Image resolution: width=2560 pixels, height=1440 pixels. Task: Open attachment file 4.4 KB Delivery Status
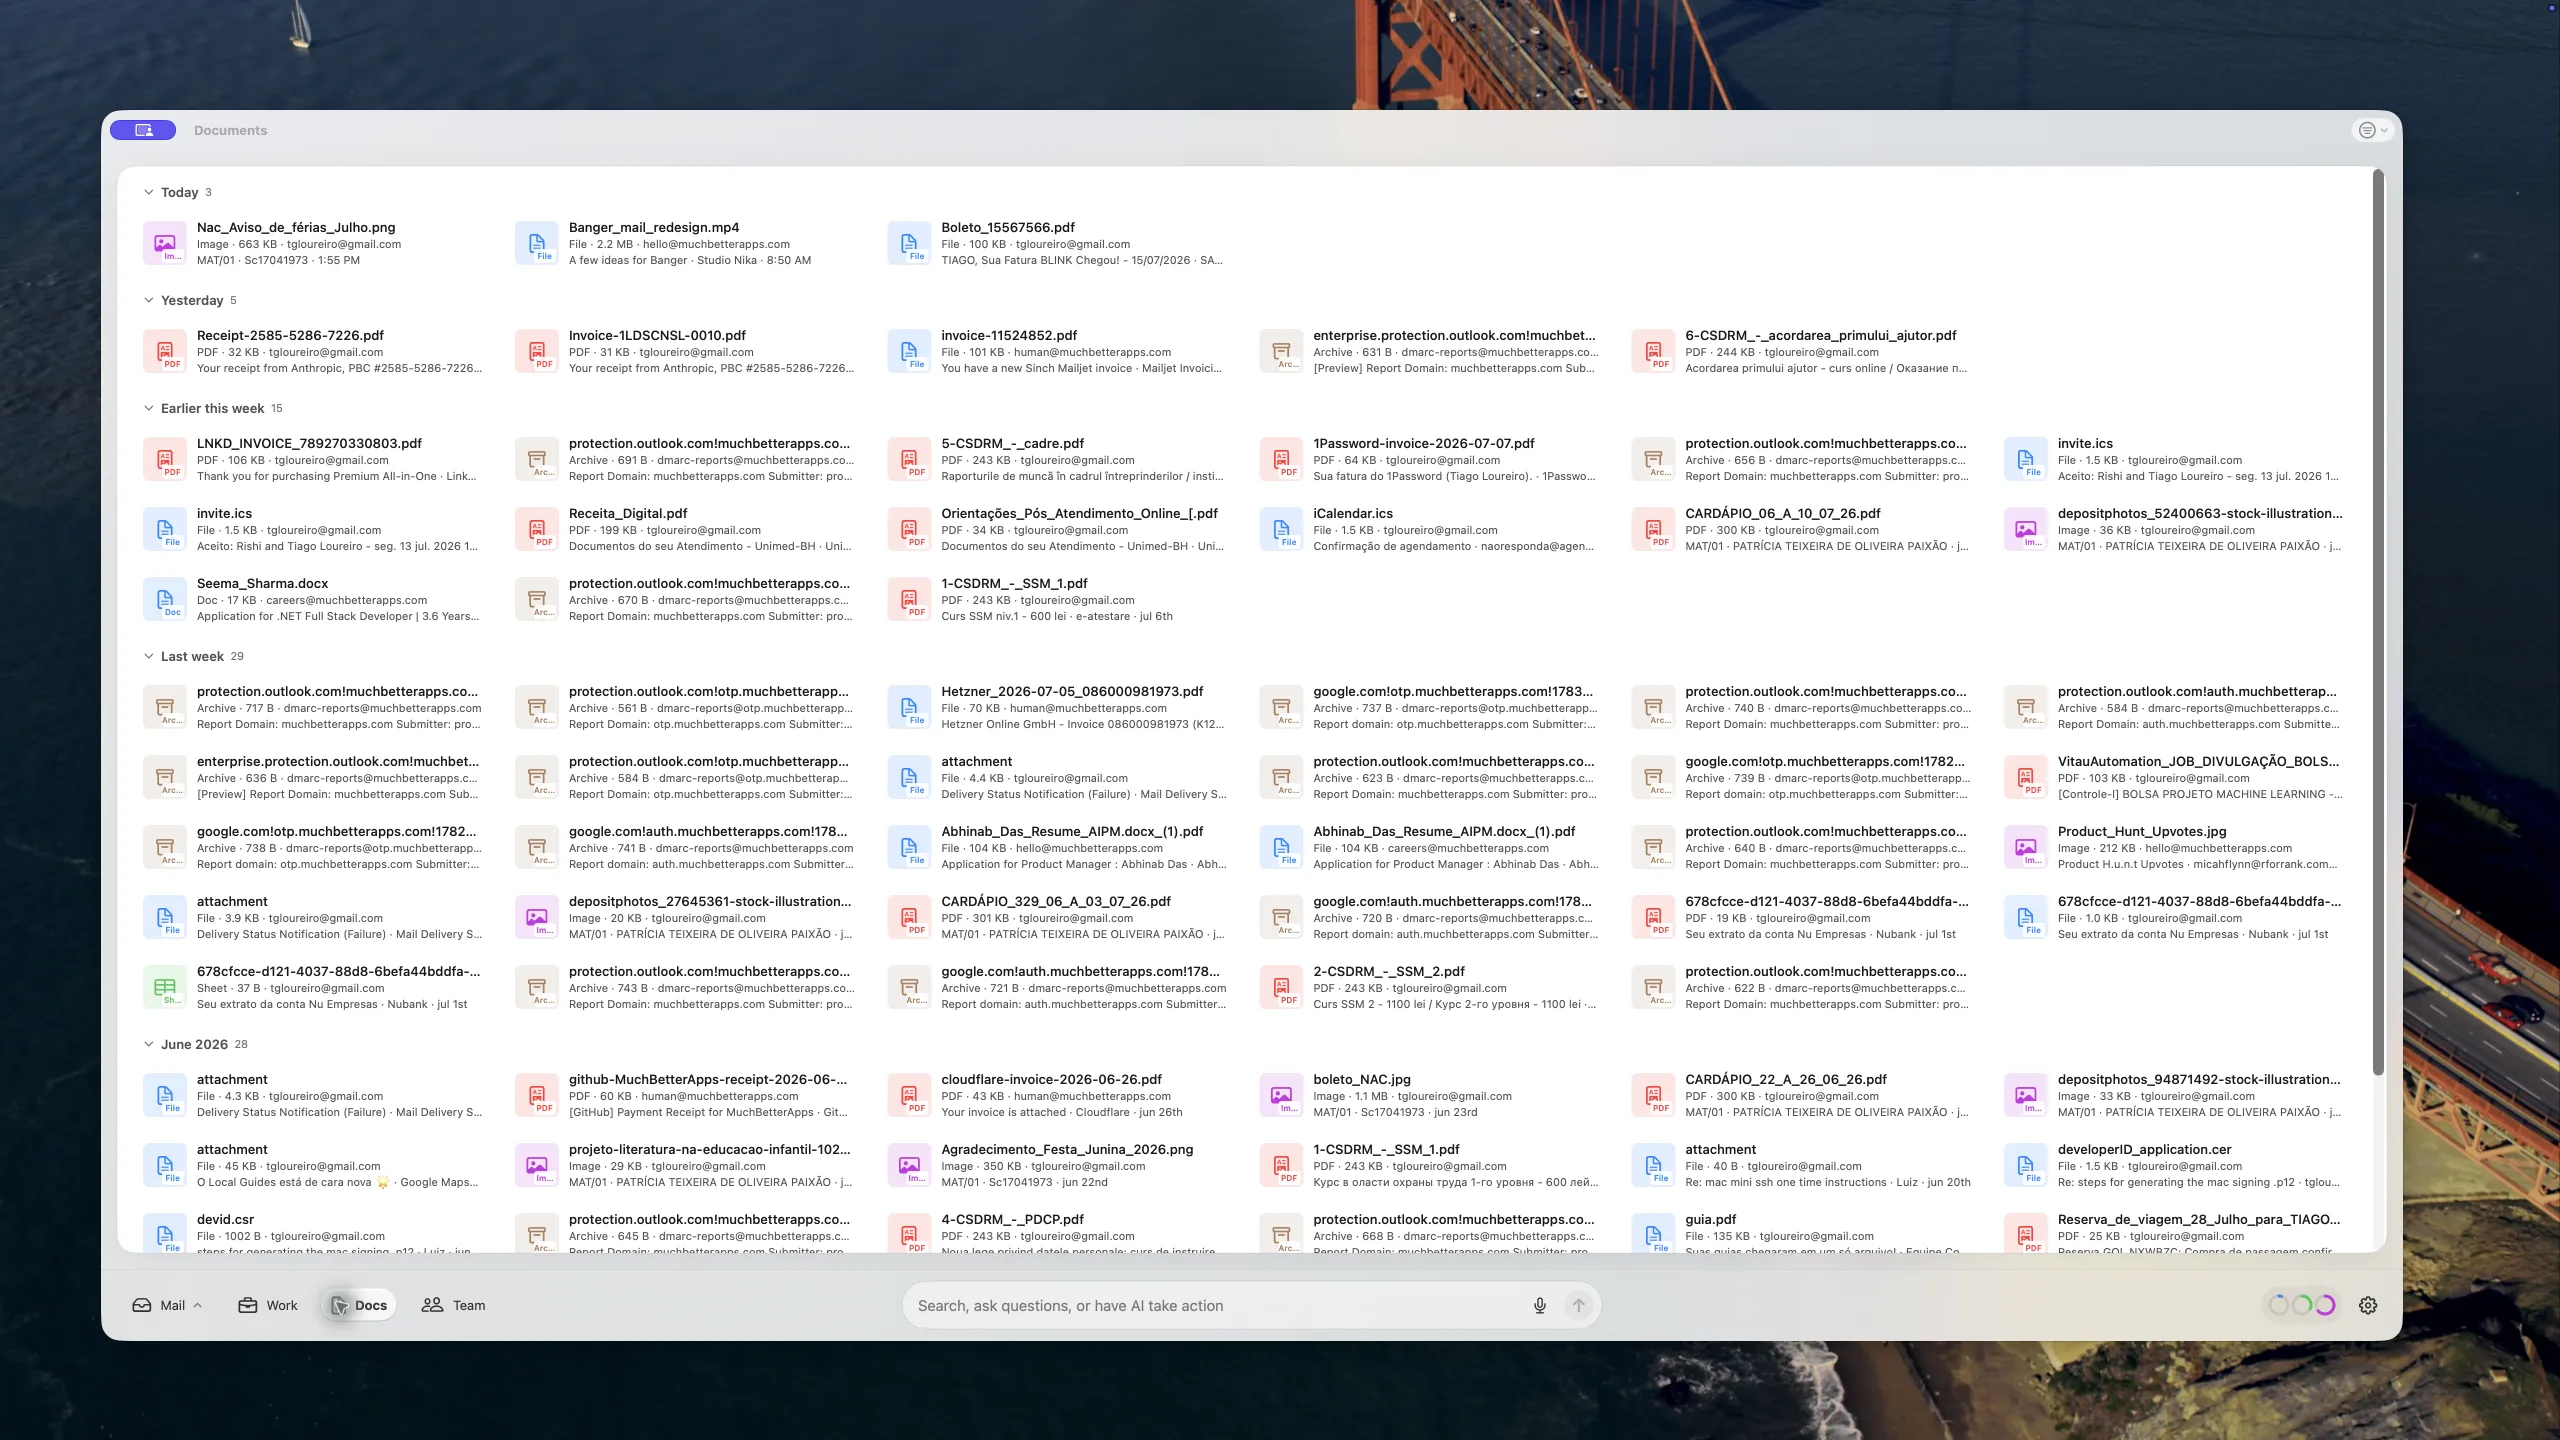[1057, 777]
